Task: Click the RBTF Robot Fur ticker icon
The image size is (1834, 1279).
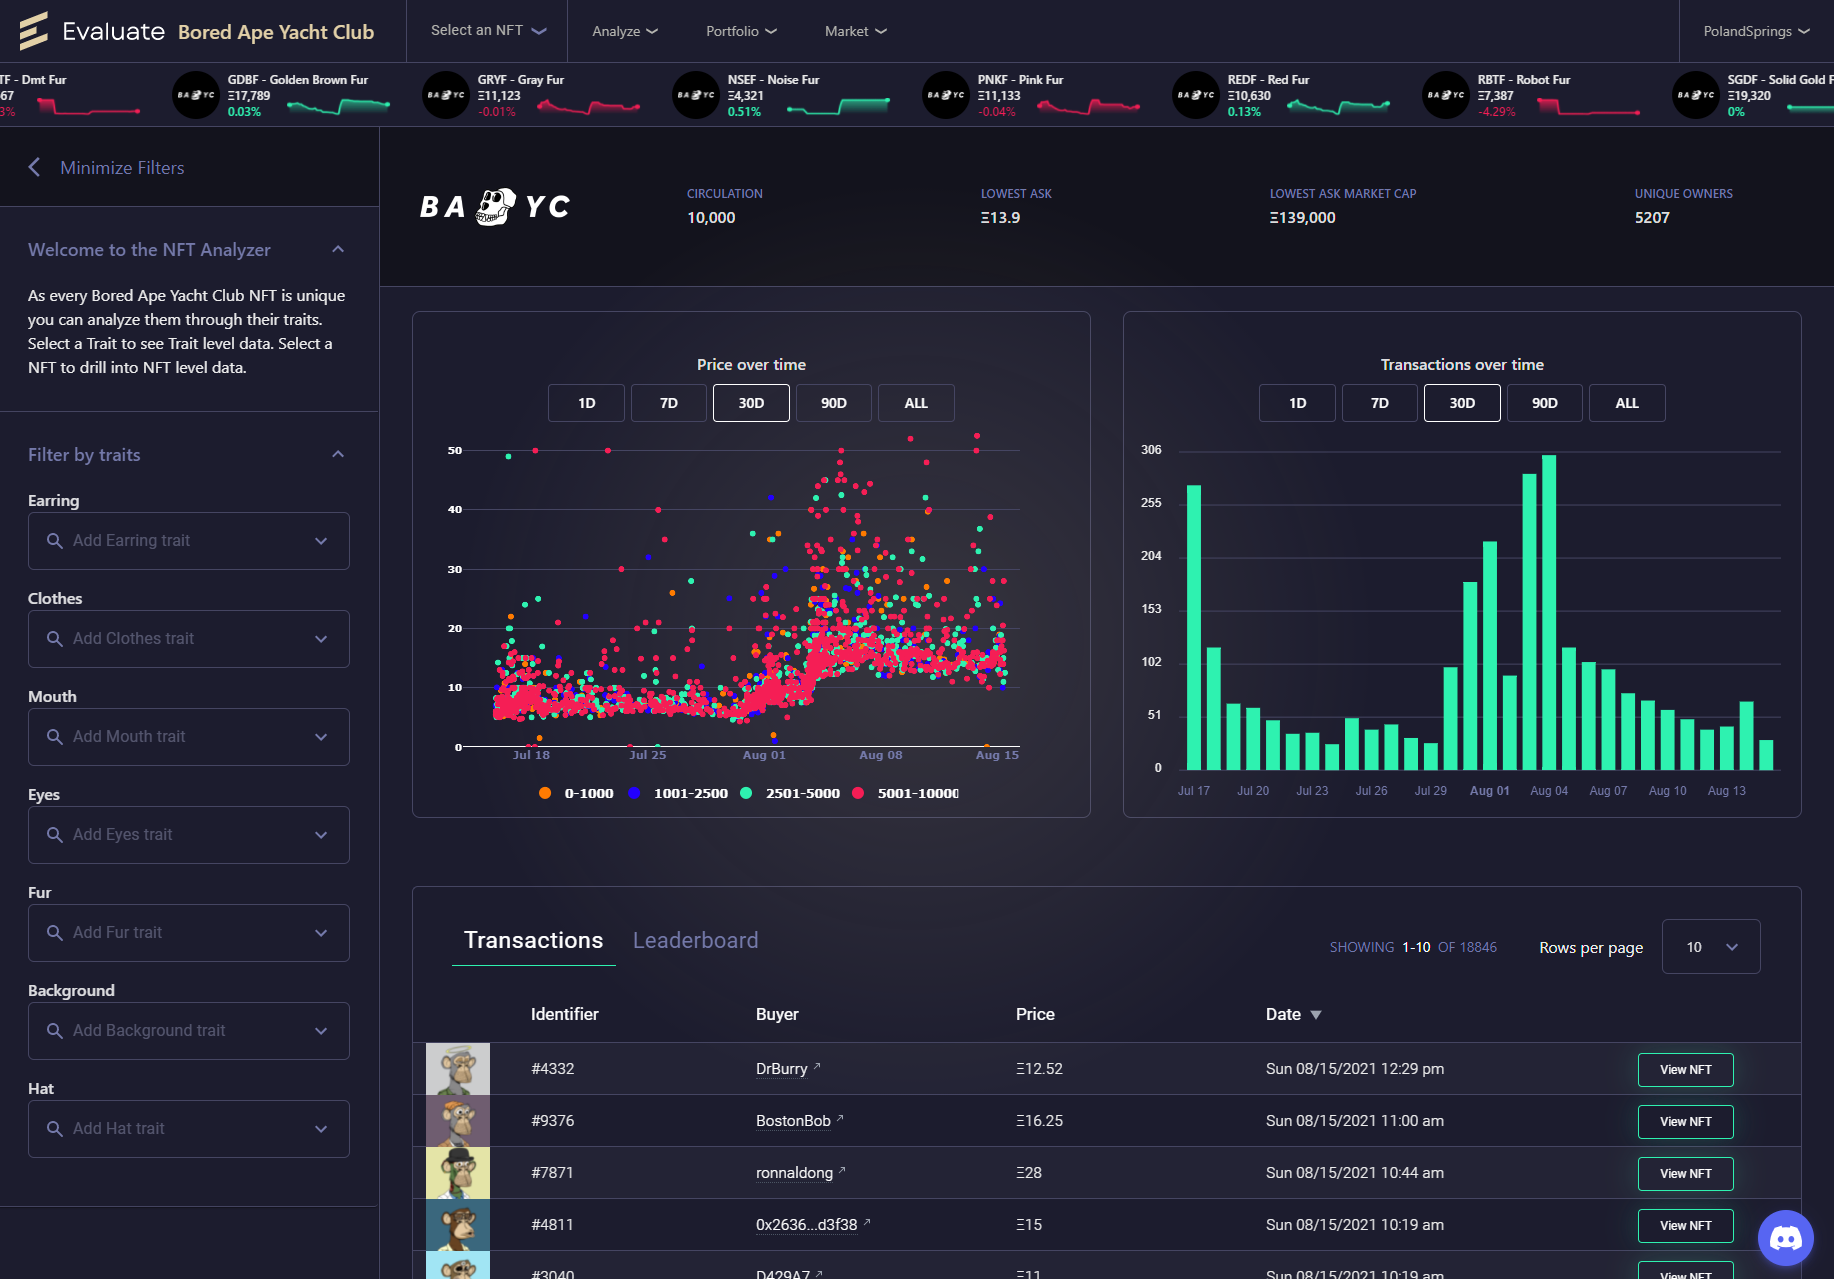Action: tap(1446, 95)
